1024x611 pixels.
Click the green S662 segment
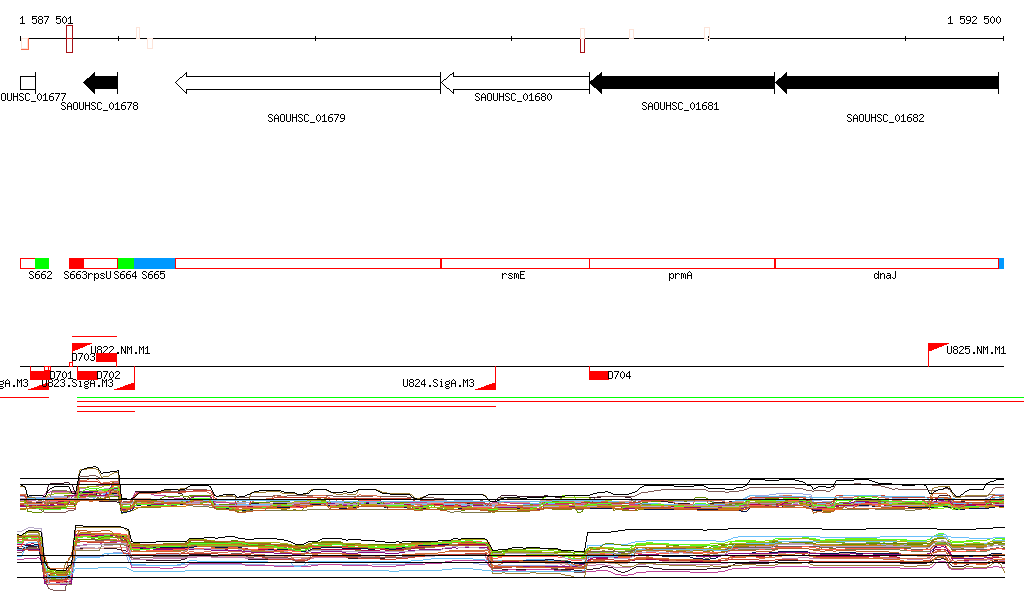(x=42, y=264)
